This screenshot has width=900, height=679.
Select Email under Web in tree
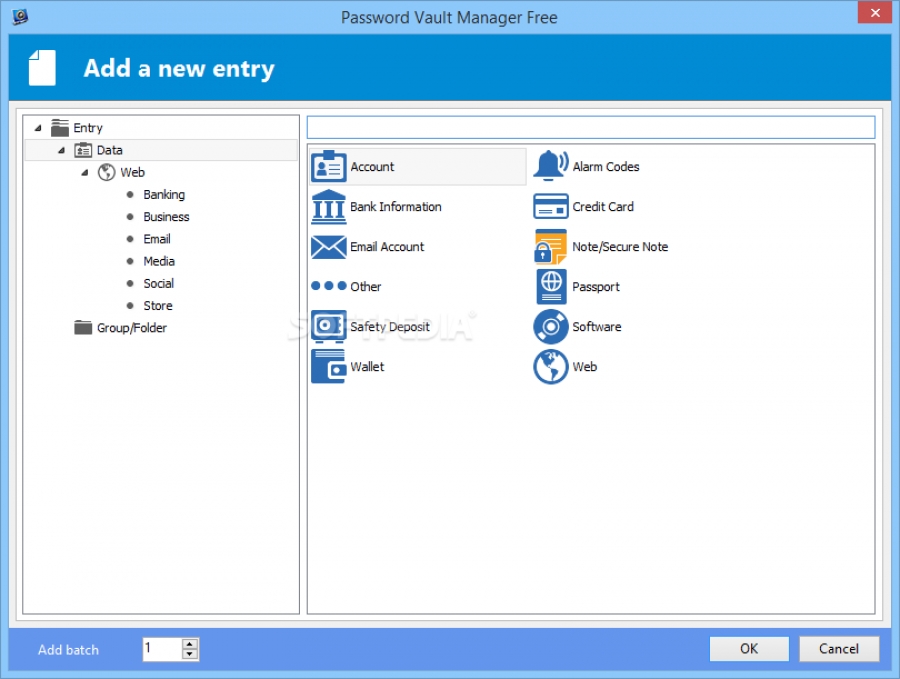coord(157,239)
